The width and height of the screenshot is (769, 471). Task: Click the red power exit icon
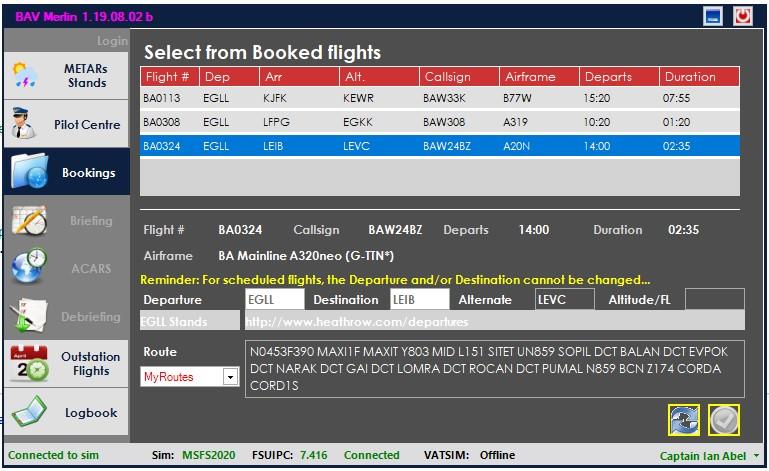(x=743, y=16)
